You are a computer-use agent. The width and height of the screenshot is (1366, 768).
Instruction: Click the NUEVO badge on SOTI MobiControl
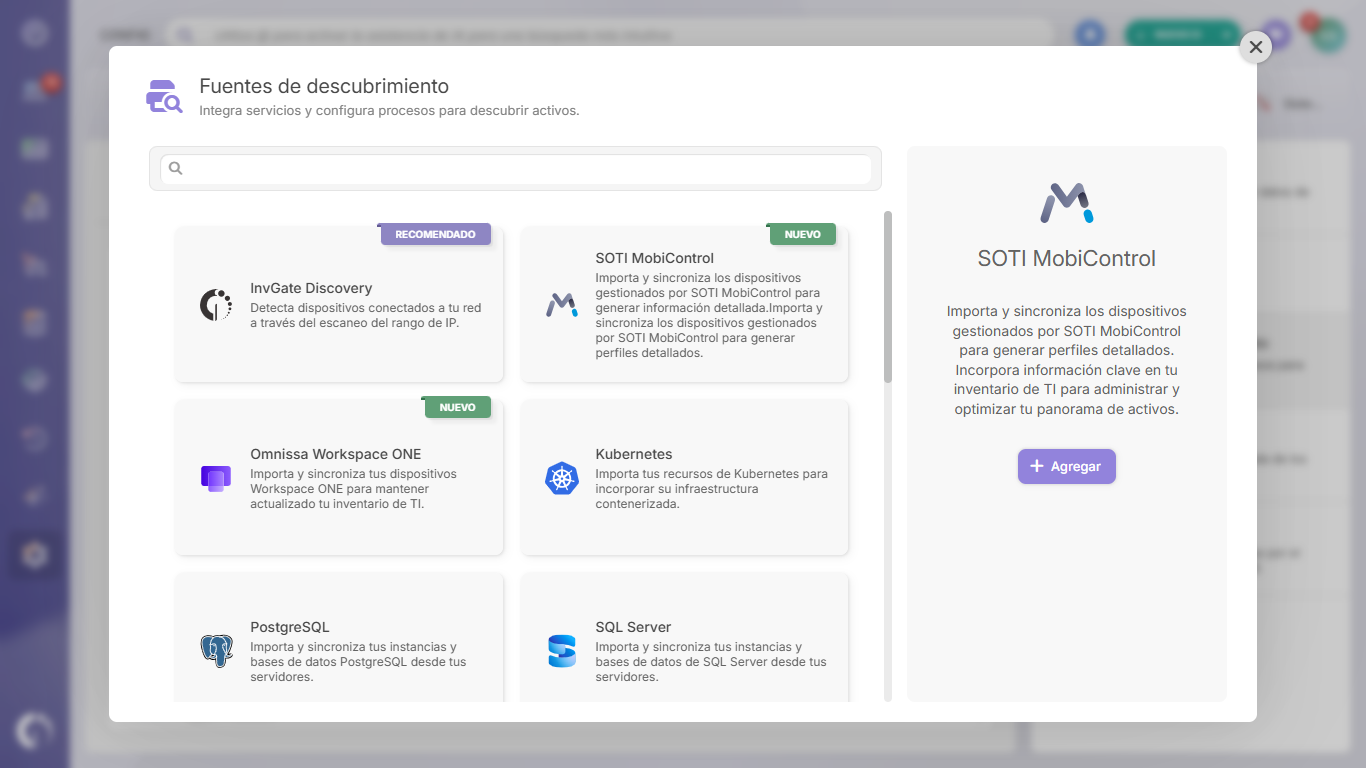coord(802,234)
